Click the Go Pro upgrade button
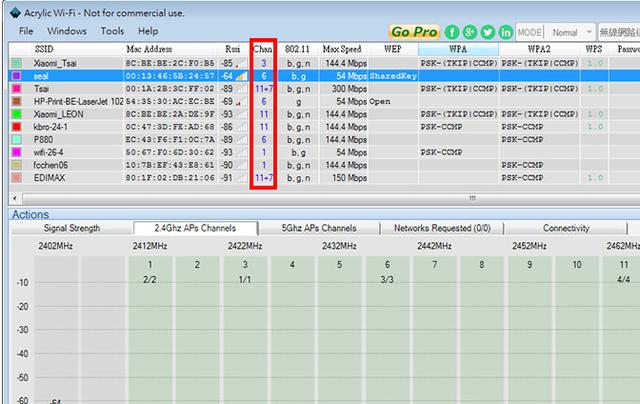 (415, 32)
